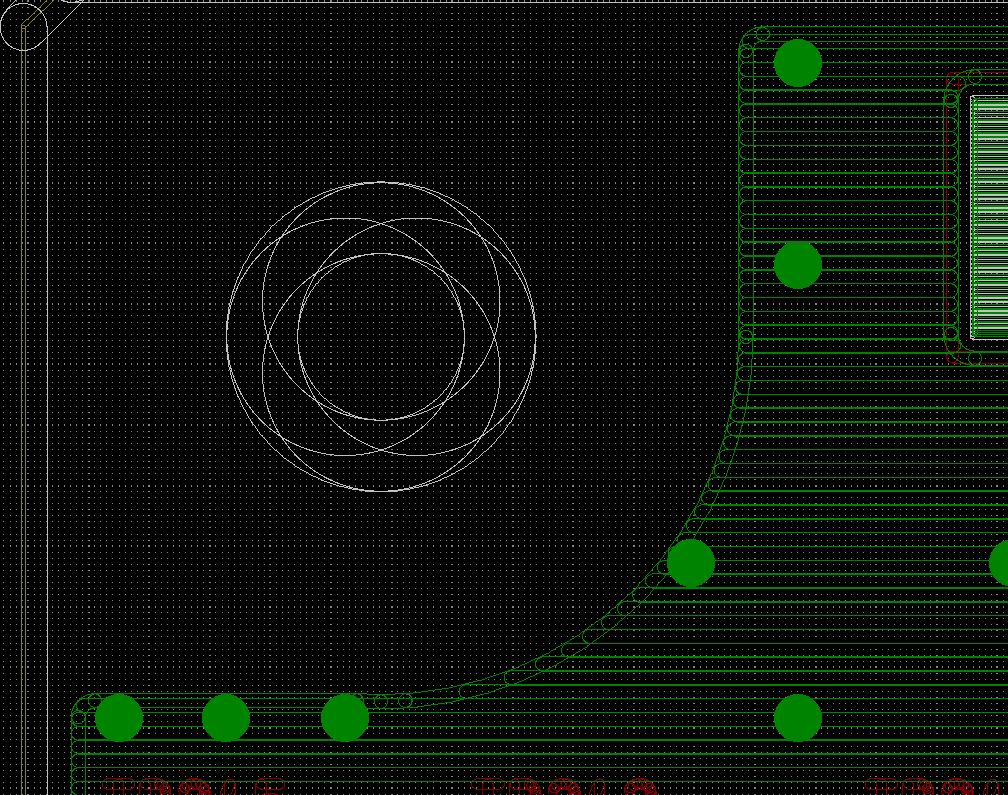Select the topmost green via in the copper pour
Viewport: 1008px width, 795px height.
798,63
